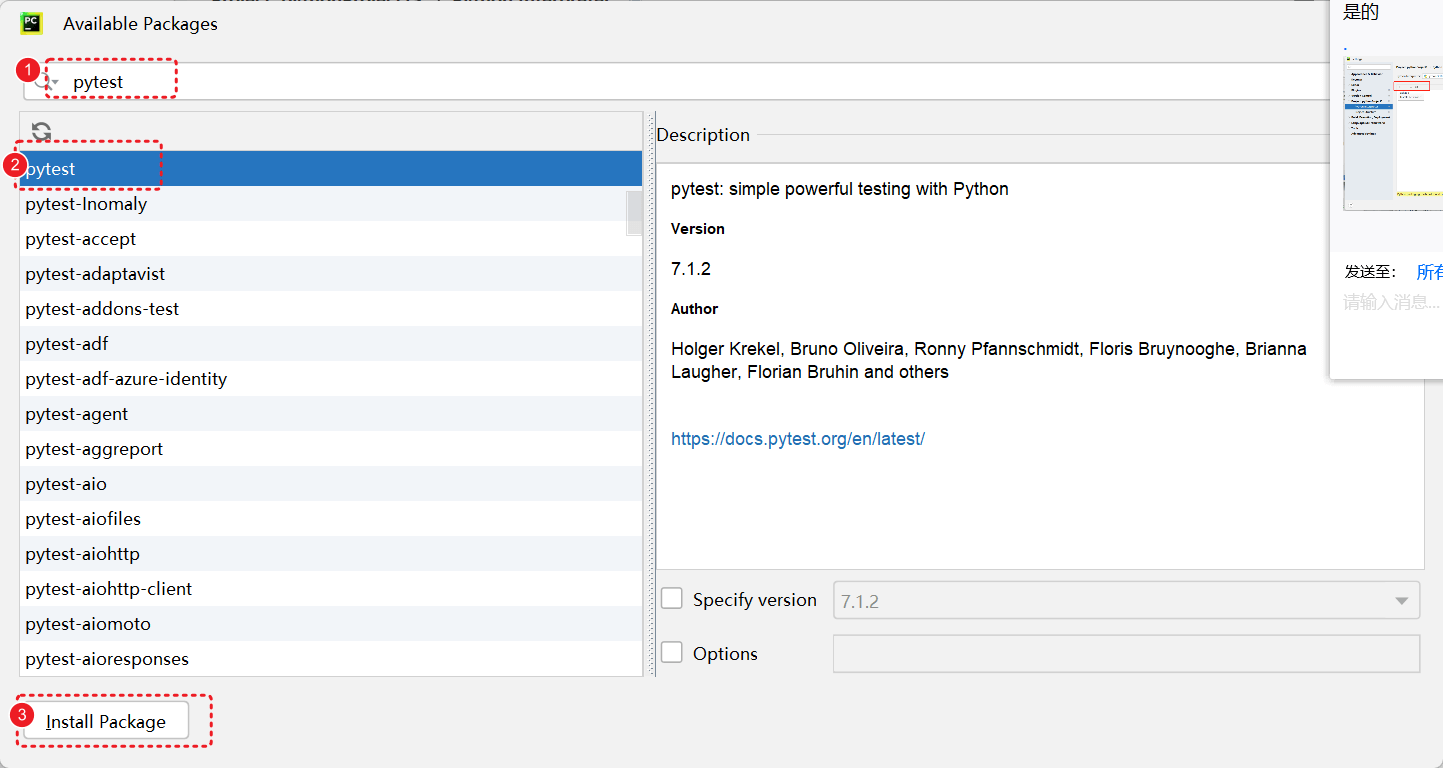The image size is (1443, 768).
Task: Click the chat window image thumbnail
Action: coord(1393,133)
